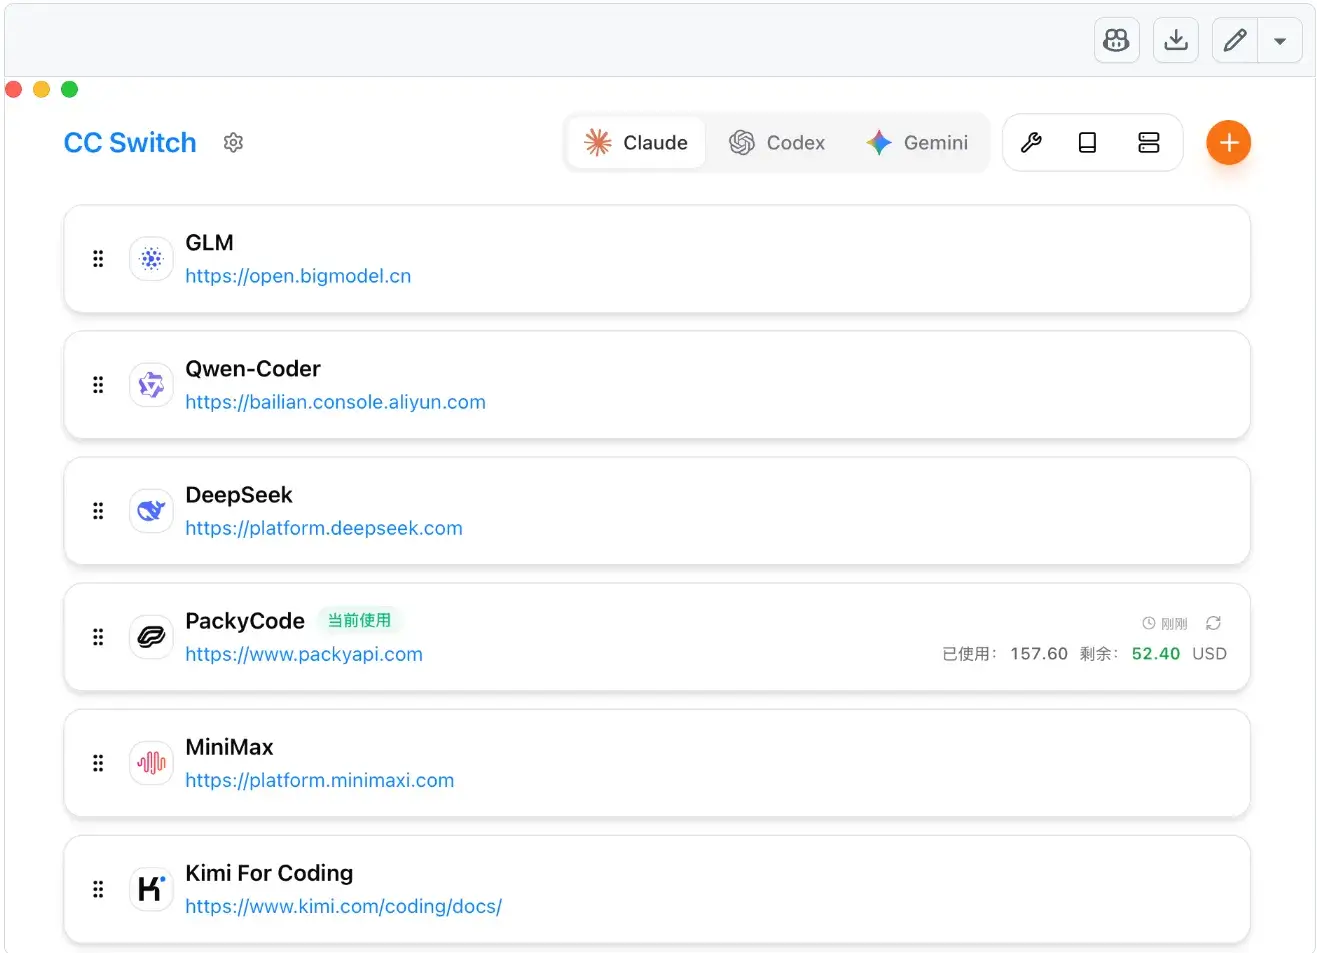Click the server stack icon
This screenshot has width=1317, height=953.
1148,143
